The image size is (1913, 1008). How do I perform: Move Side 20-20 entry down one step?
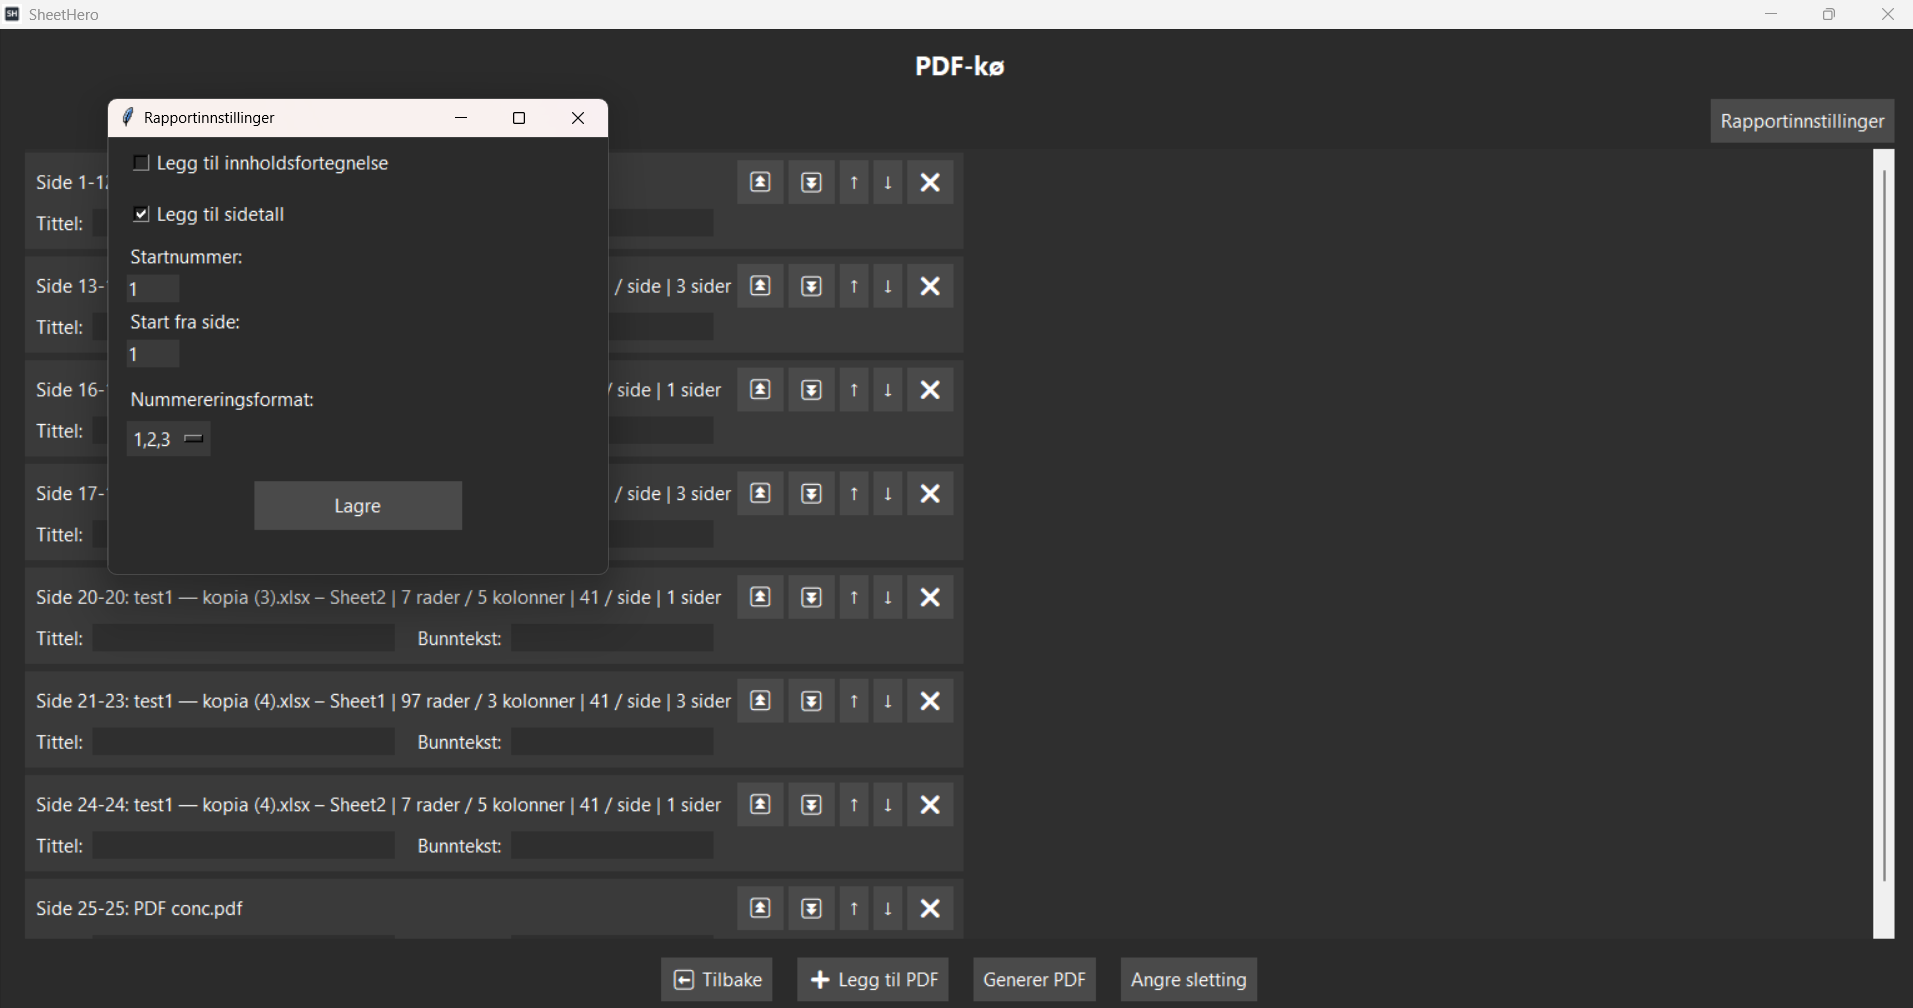pyautogui.click(x=888, y=597)
